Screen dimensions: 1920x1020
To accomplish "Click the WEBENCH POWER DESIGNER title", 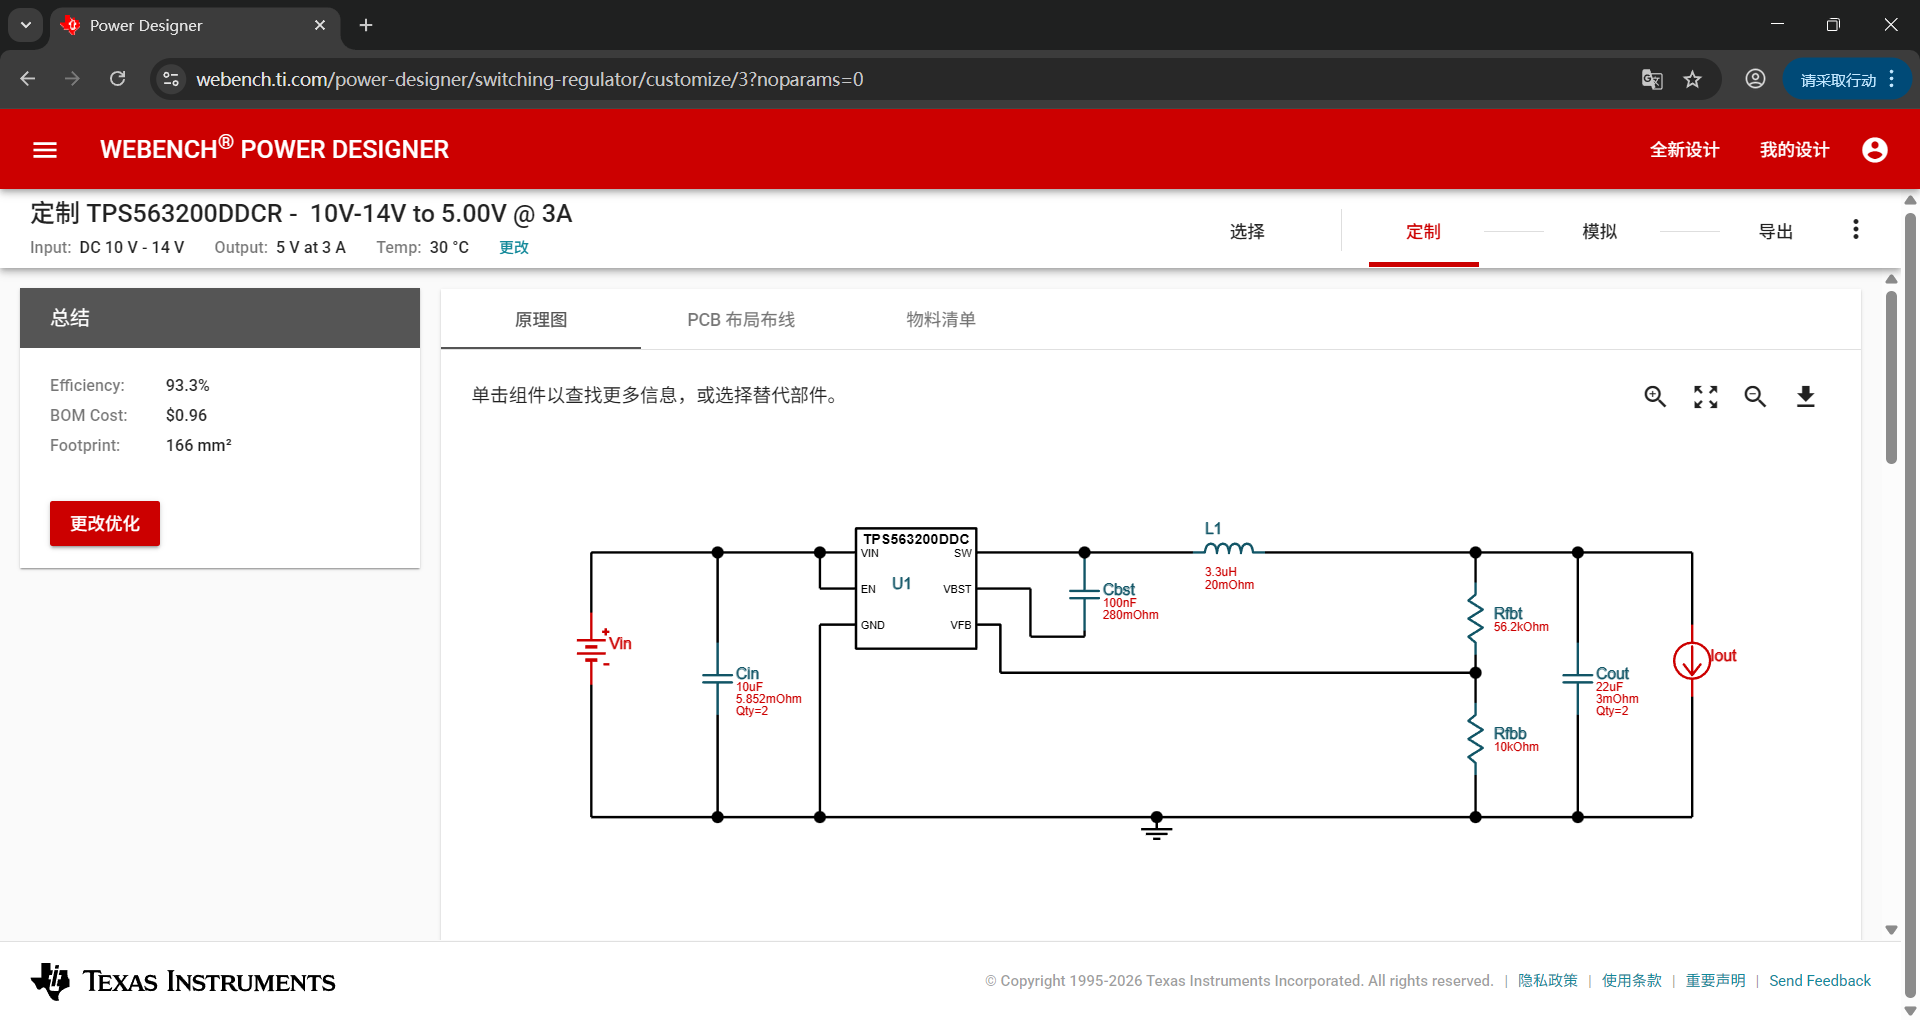I will pyautogui.click(x=274, y=149).
